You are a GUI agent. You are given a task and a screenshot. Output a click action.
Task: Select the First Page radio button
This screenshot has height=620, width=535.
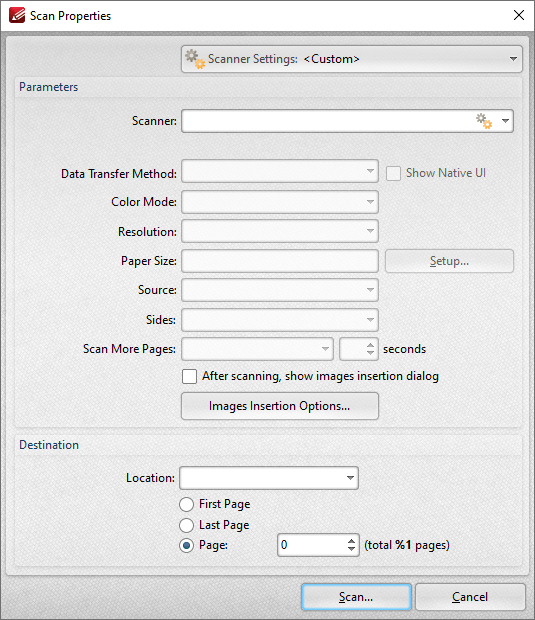(x=186, y=504)
